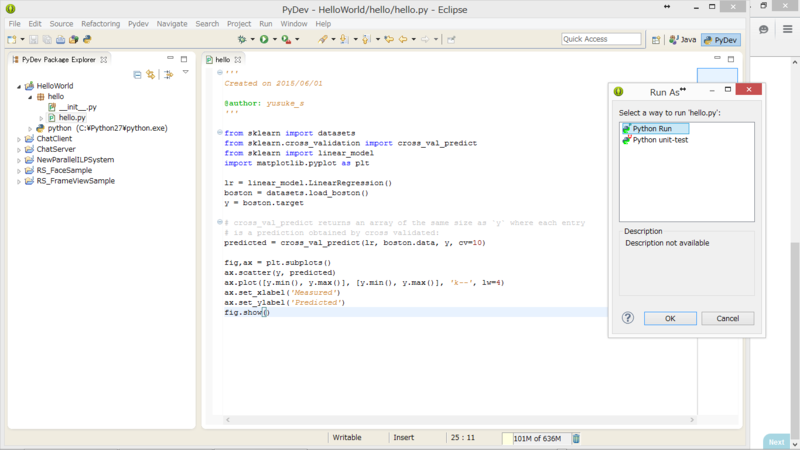Open the Package Explorer View Menu
The height and width of the screenshot is (450, 800).
pyautogui.click(x=186, y=72)
